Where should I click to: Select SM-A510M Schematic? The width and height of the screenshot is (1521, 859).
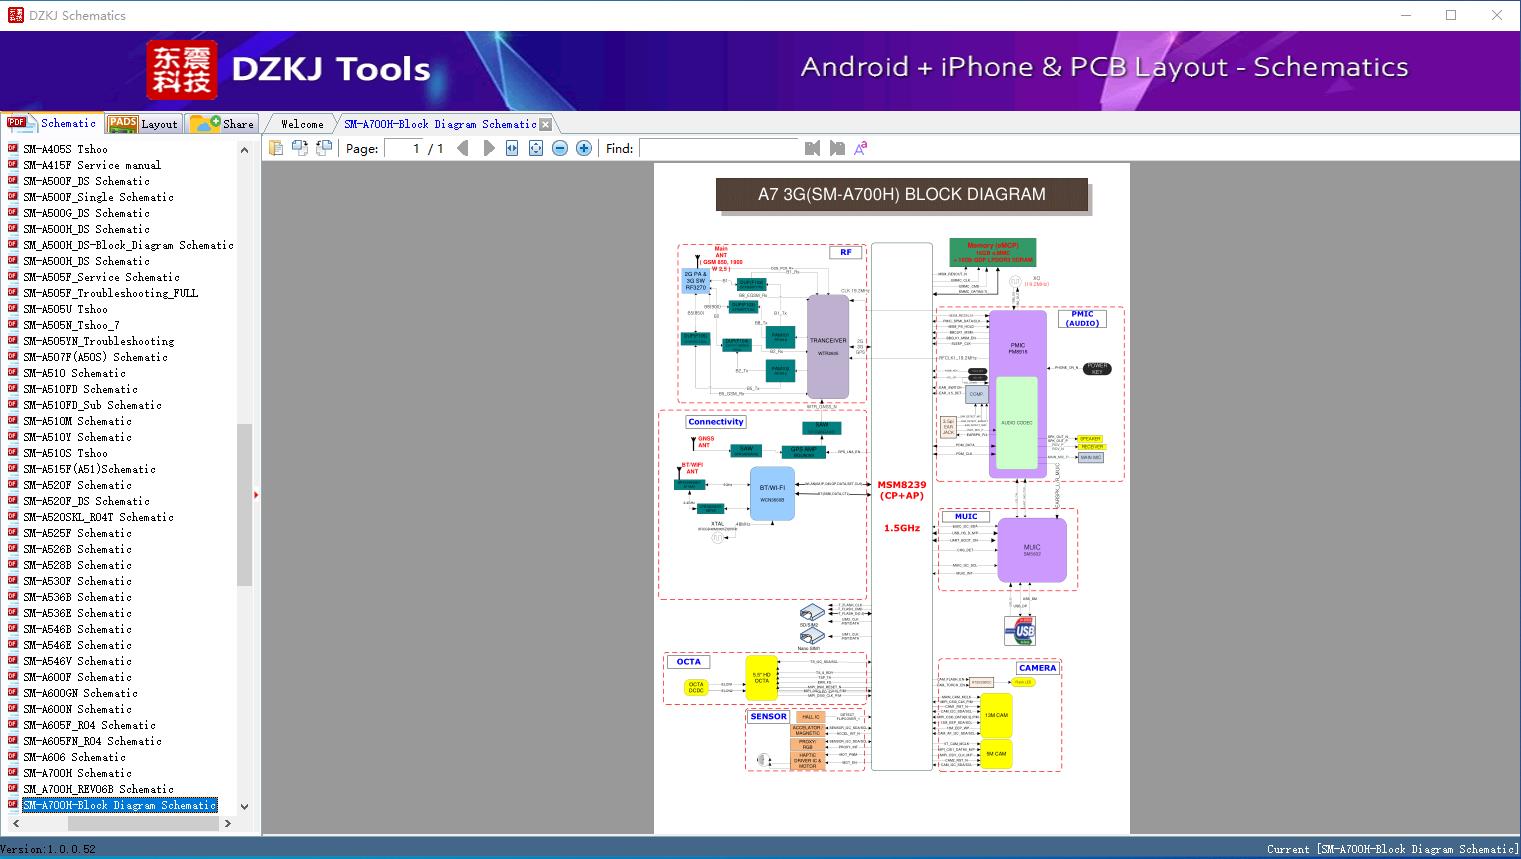point(77,421)
